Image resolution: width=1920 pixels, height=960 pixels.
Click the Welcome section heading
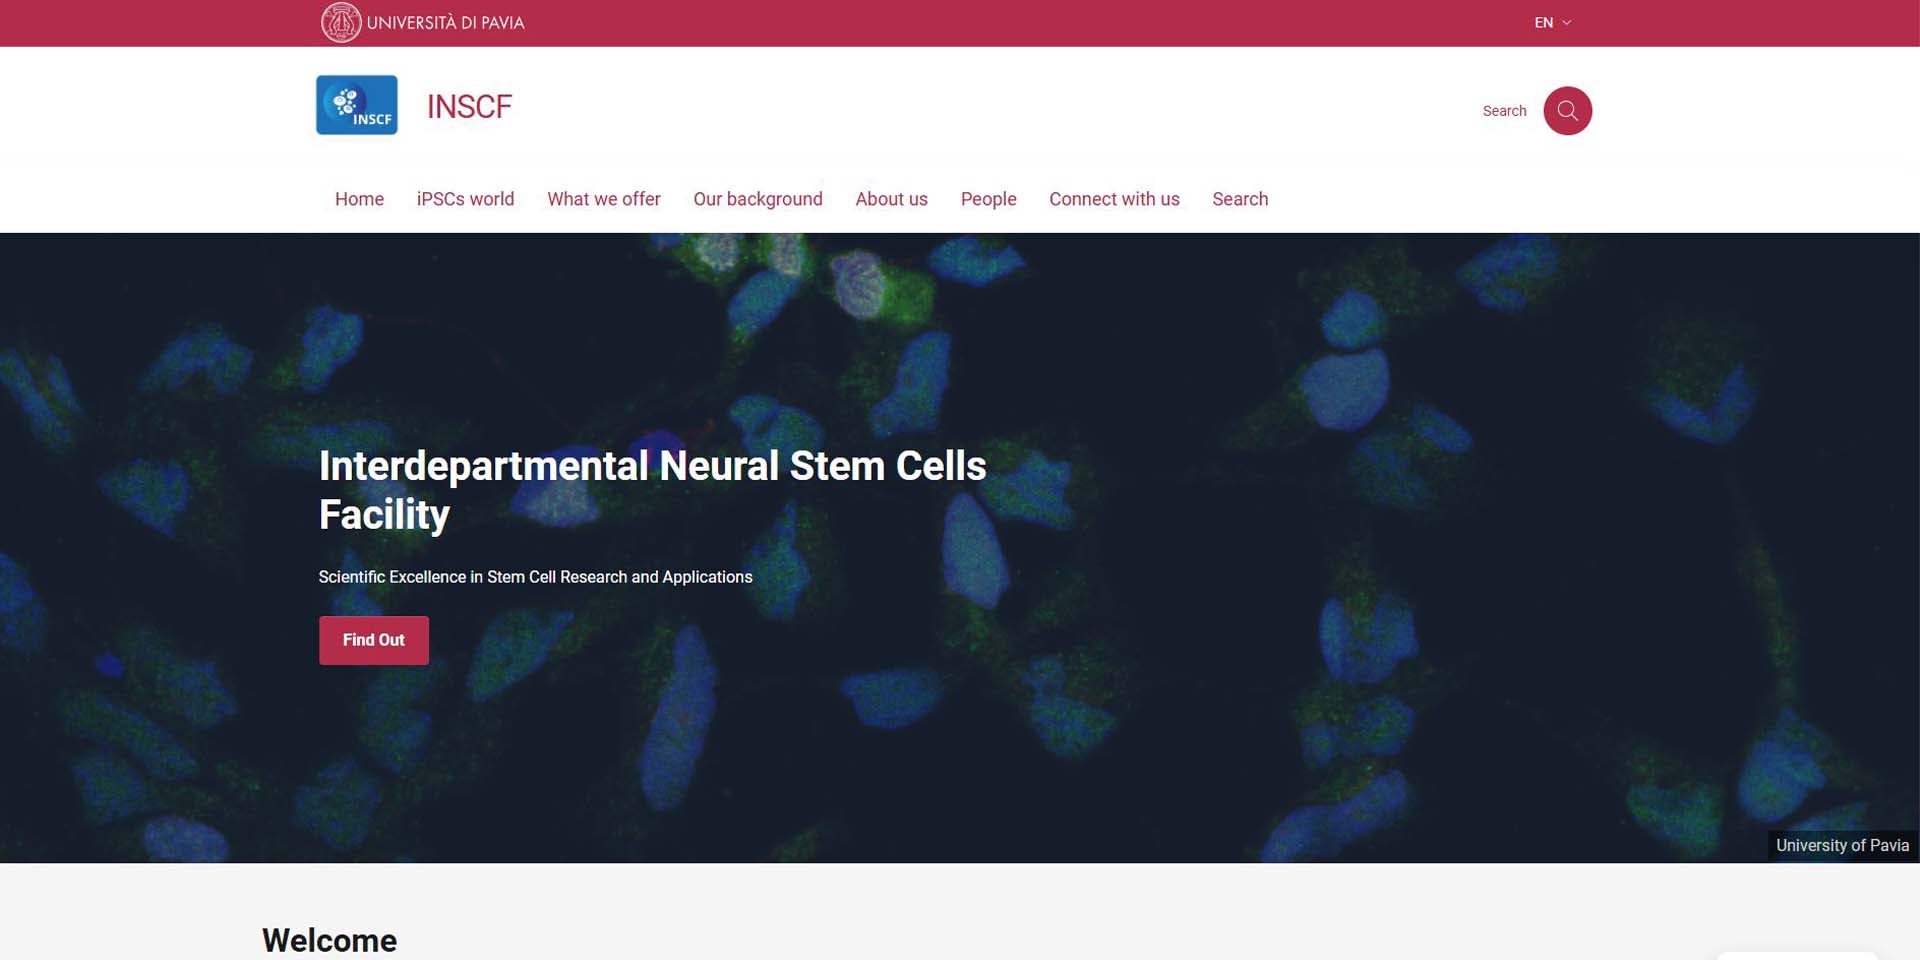(329, 940)
